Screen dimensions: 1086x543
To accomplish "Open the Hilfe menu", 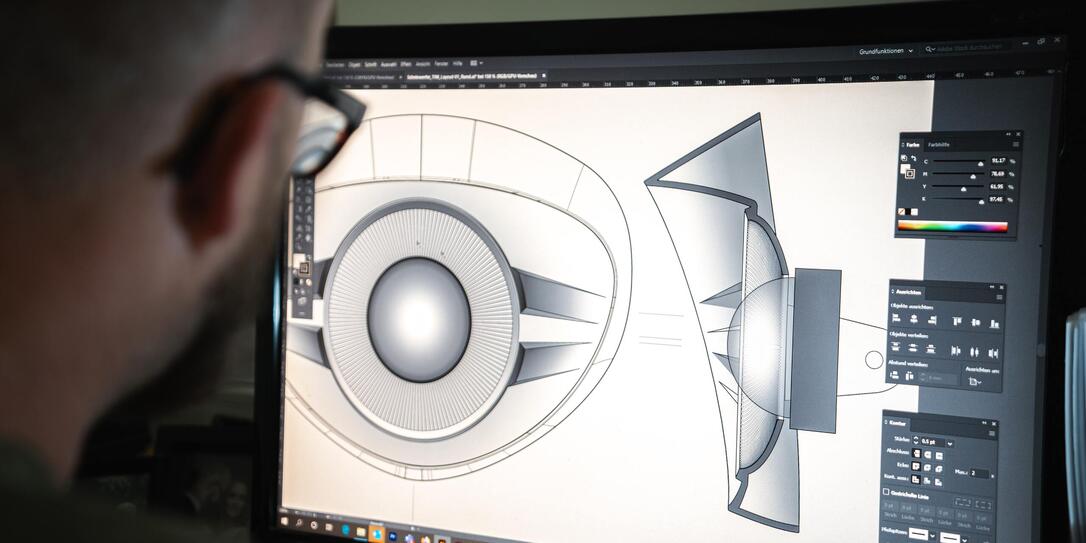I will pos(458,63).
